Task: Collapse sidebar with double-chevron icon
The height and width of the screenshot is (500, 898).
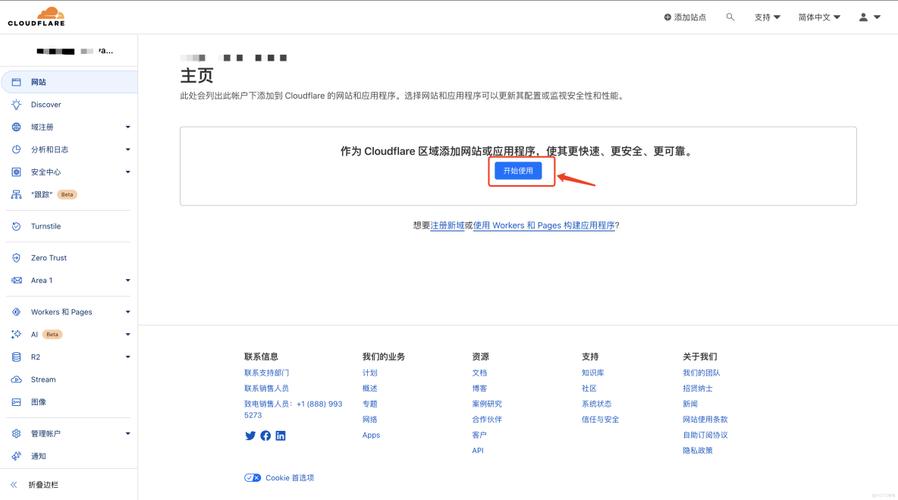Action: tap(14, 485)
